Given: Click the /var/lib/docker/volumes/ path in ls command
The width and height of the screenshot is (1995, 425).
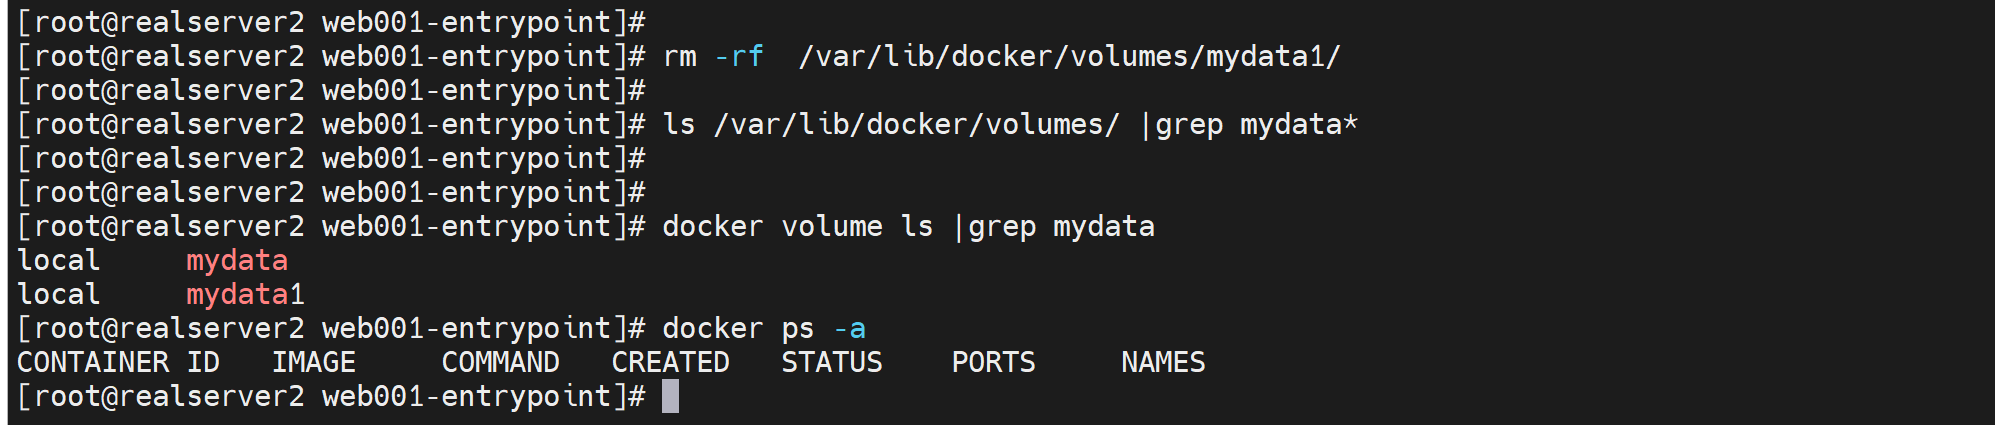Looking at the screenshot, I should tap(917, 124).
